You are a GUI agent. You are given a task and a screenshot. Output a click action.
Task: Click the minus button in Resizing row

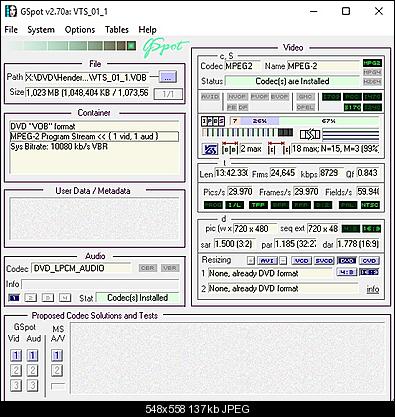[283, 261]
